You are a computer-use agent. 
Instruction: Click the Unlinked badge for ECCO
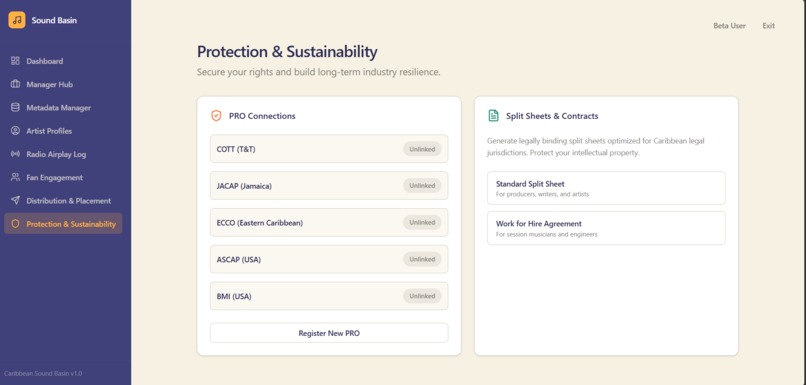tap(422, 223)
